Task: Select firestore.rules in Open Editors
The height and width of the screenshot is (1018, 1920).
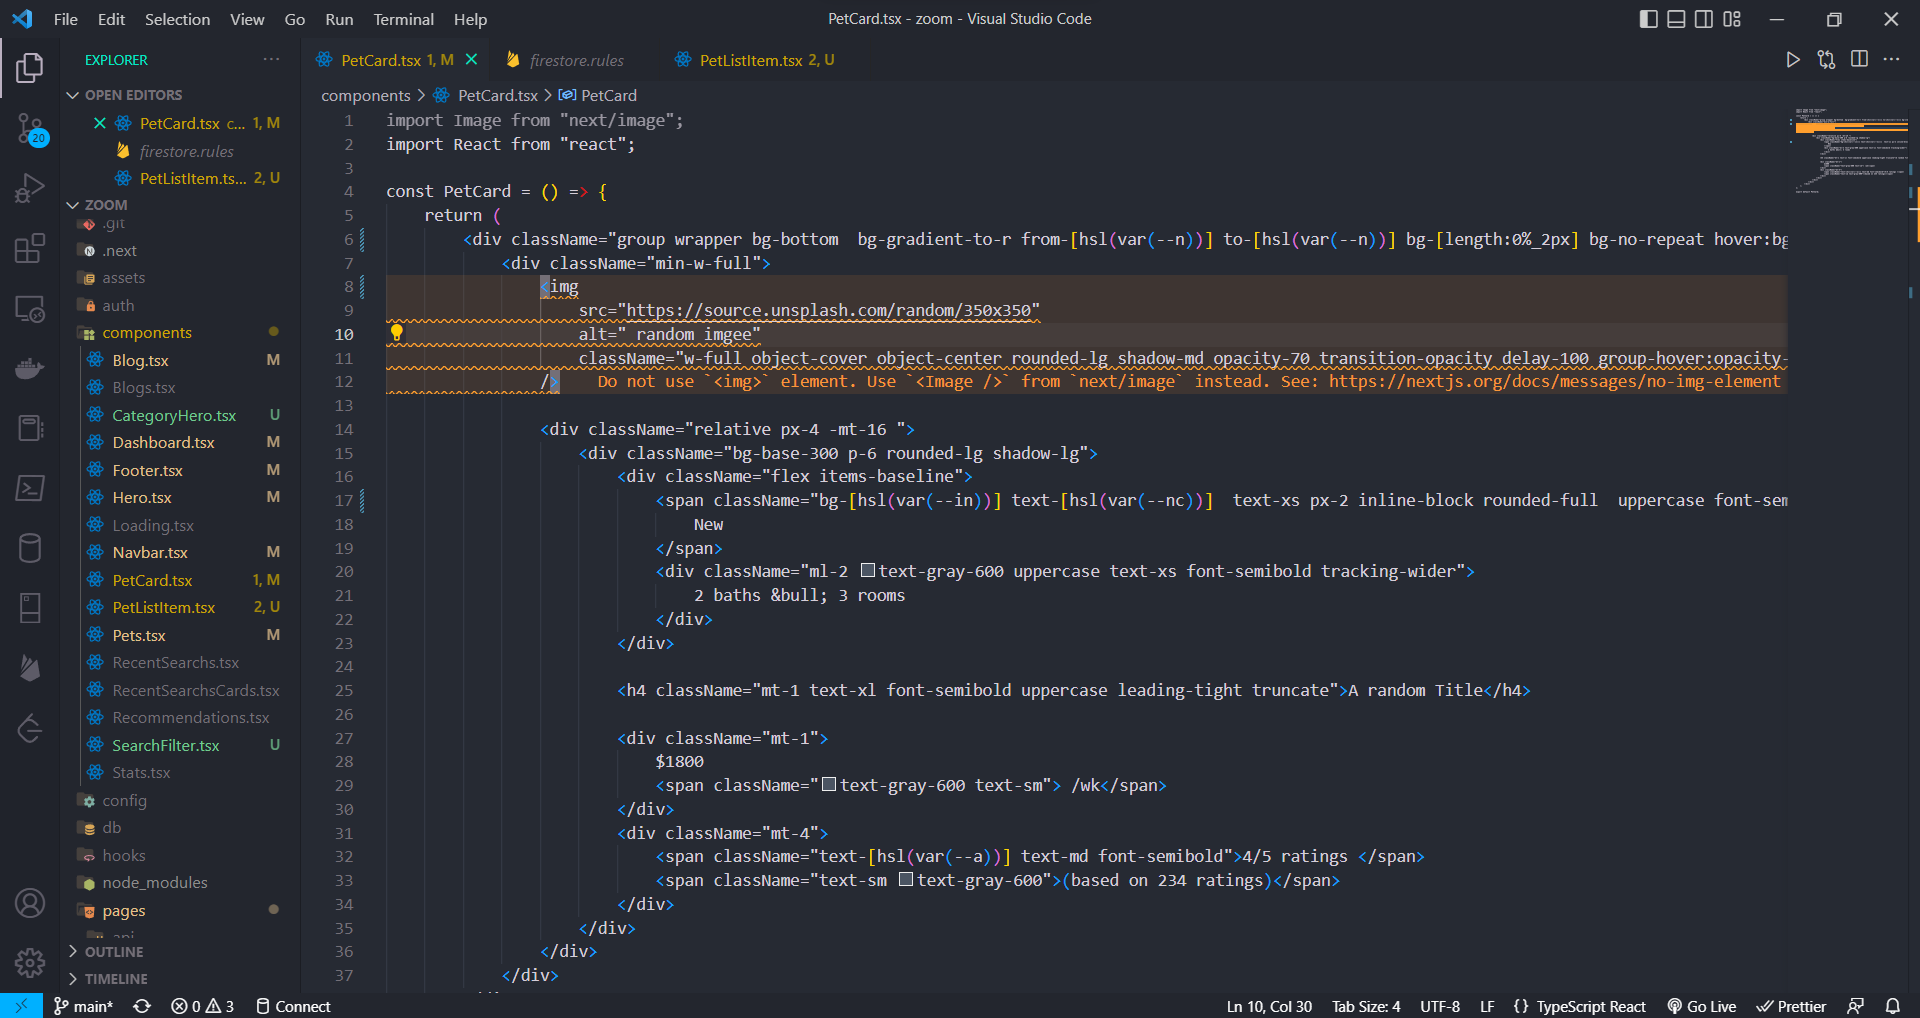Action: pos(186,151)
